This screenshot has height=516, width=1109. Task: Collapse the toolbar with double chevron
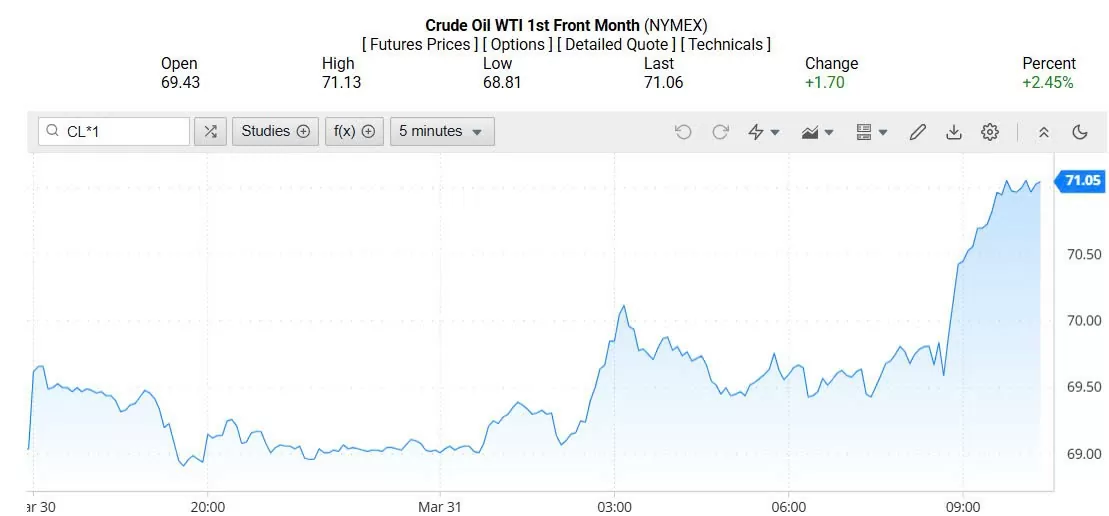click(1043, 132)
